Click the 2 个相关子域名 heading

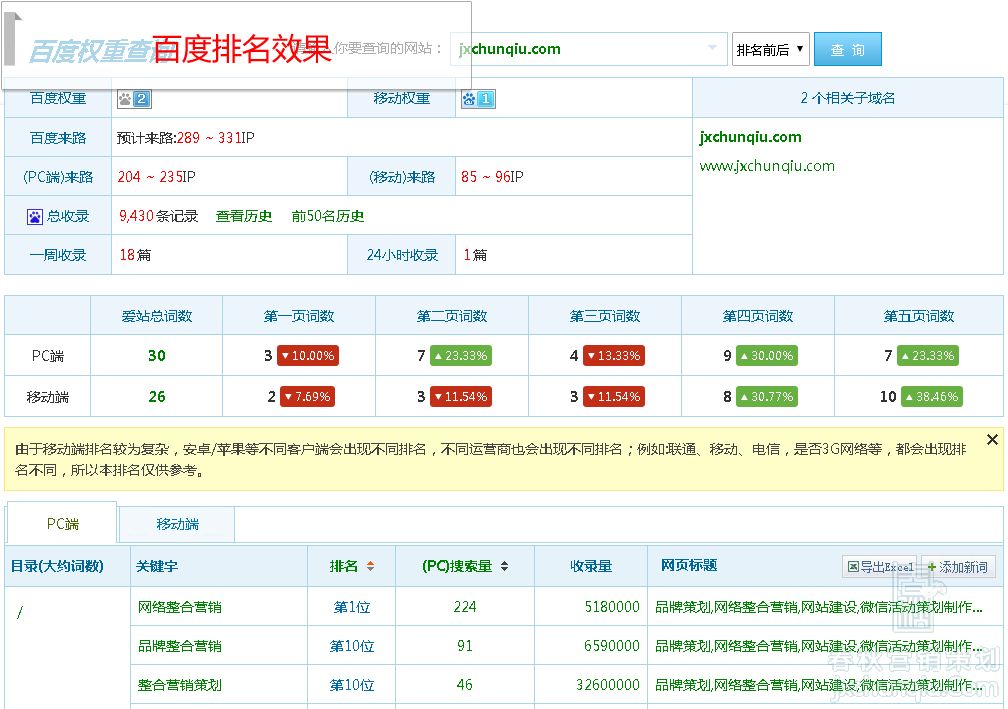tap(847, 98)
